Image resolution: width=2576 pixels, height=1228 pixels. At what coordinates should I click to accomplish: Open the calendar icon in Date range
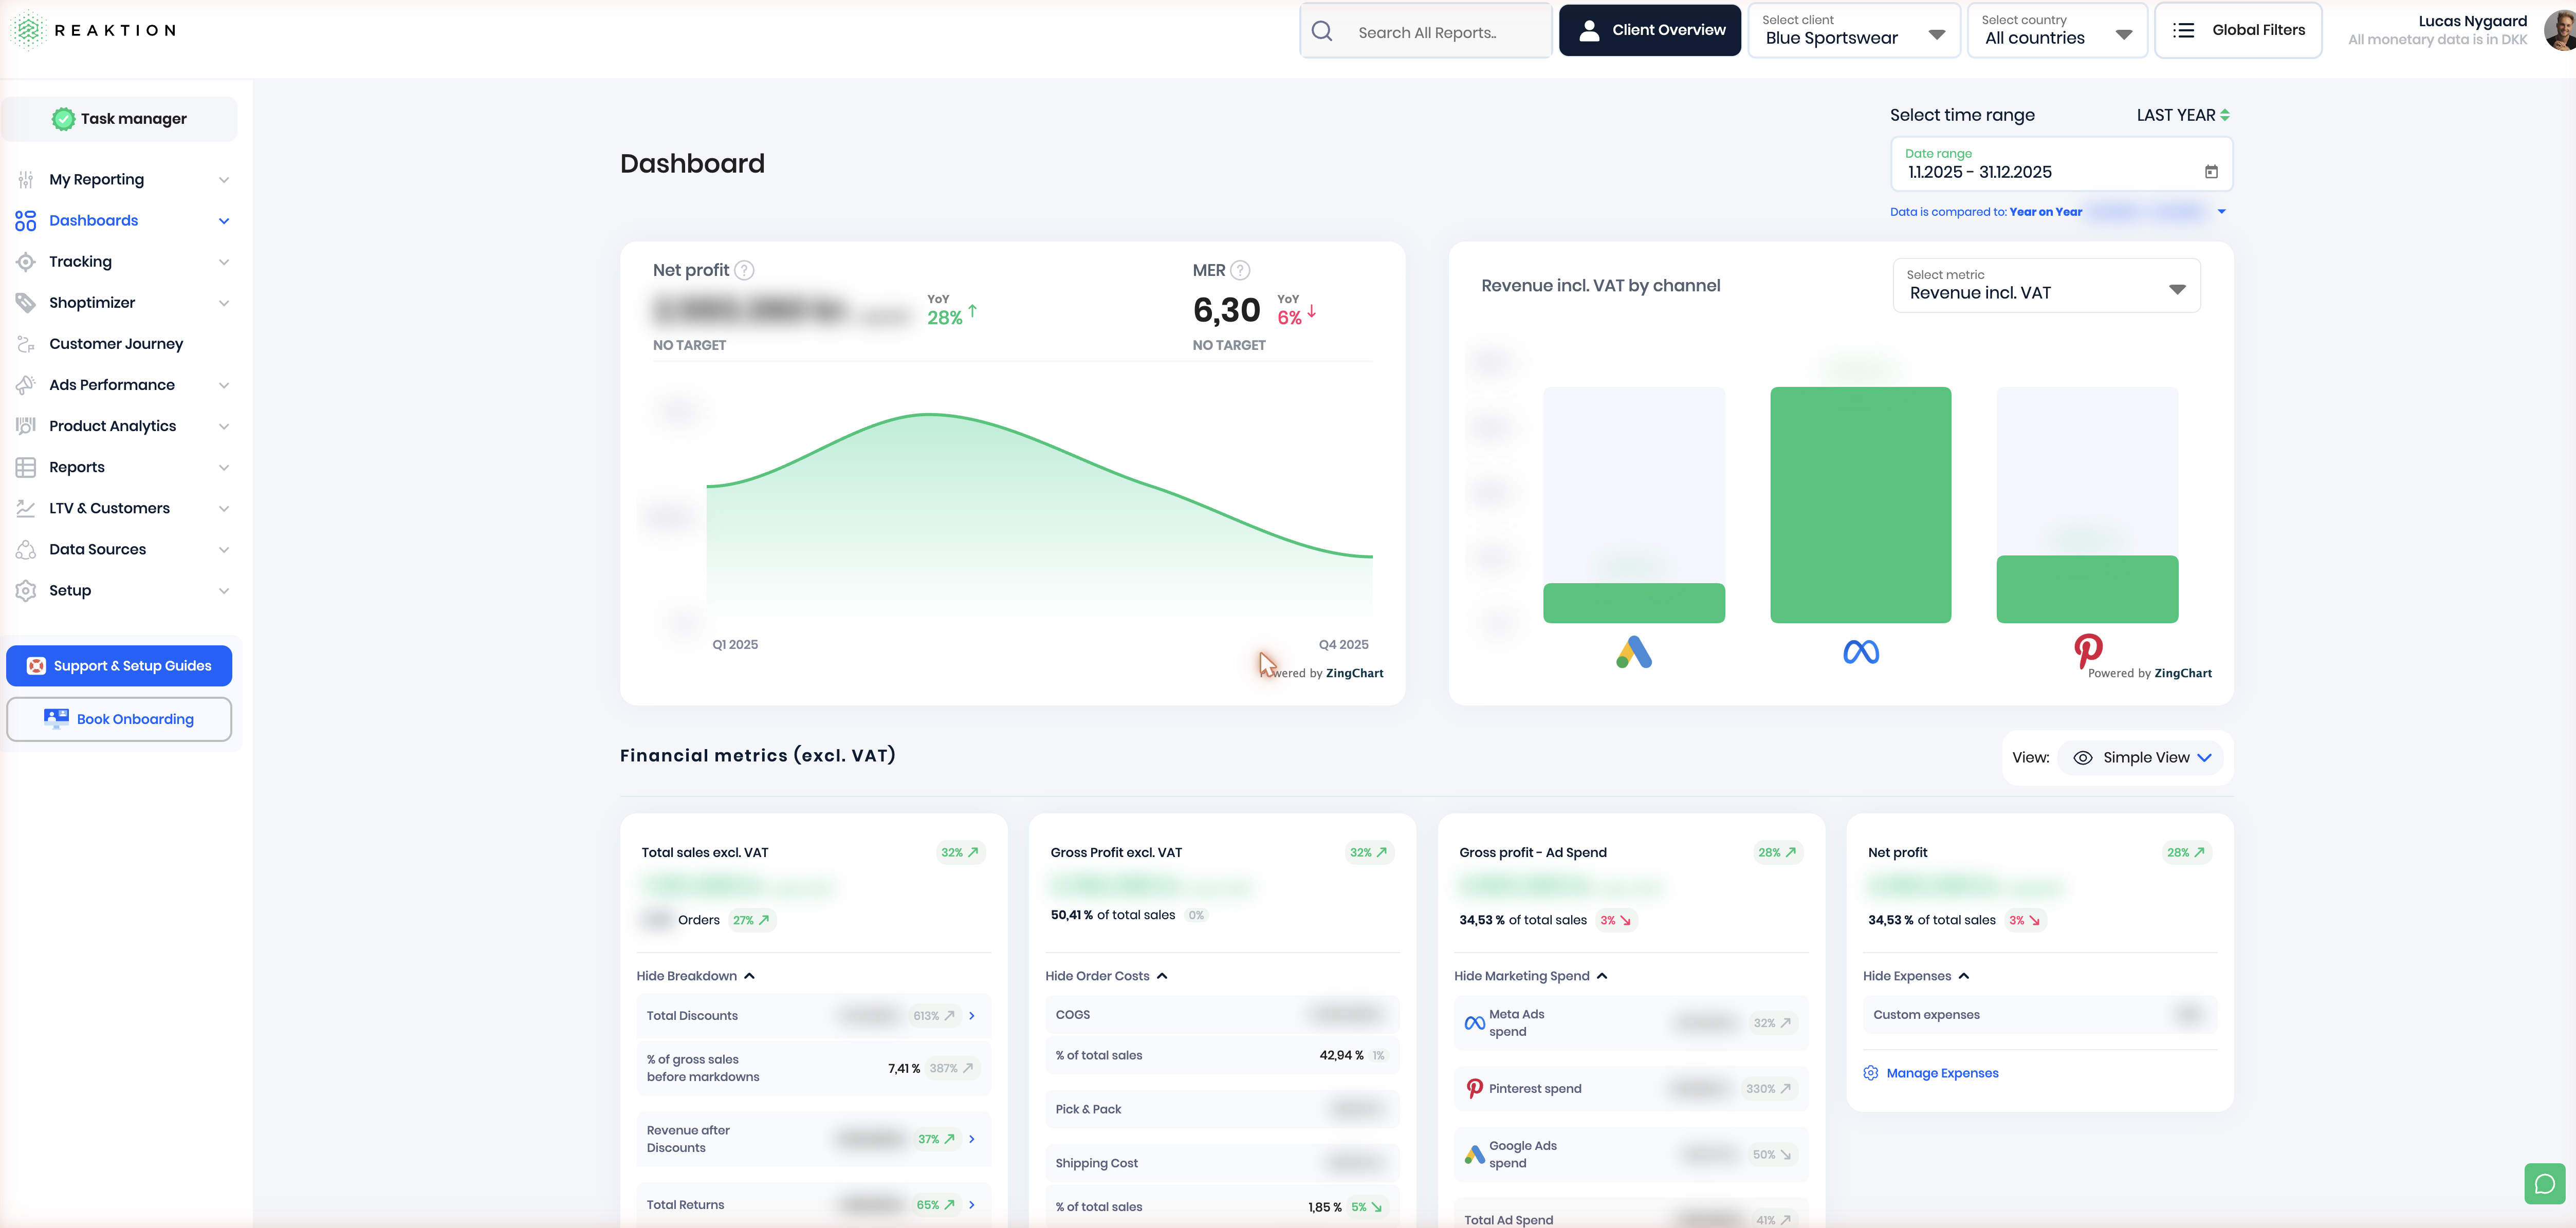point(2211,172)
